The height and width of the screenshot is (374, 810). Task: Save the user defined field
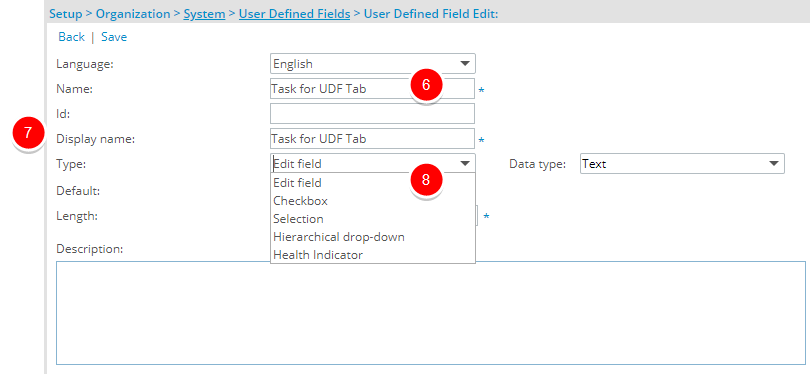[114, 37]
